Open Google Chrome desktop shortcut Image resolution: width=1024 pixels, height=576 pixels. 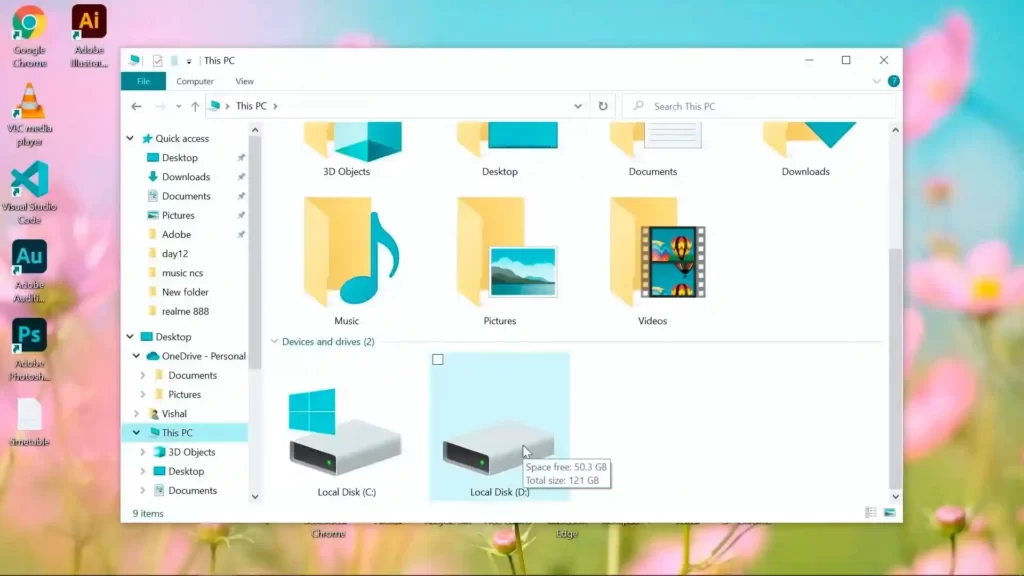tap(29, 36)
